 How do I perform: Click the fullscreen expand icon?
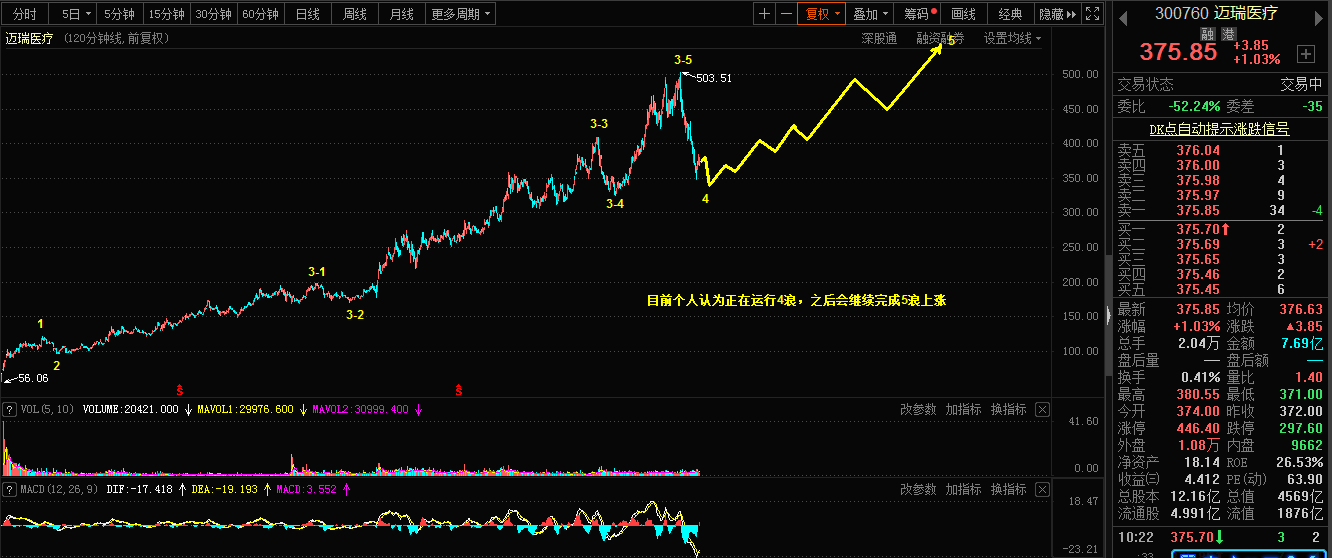coord(1093,14)
